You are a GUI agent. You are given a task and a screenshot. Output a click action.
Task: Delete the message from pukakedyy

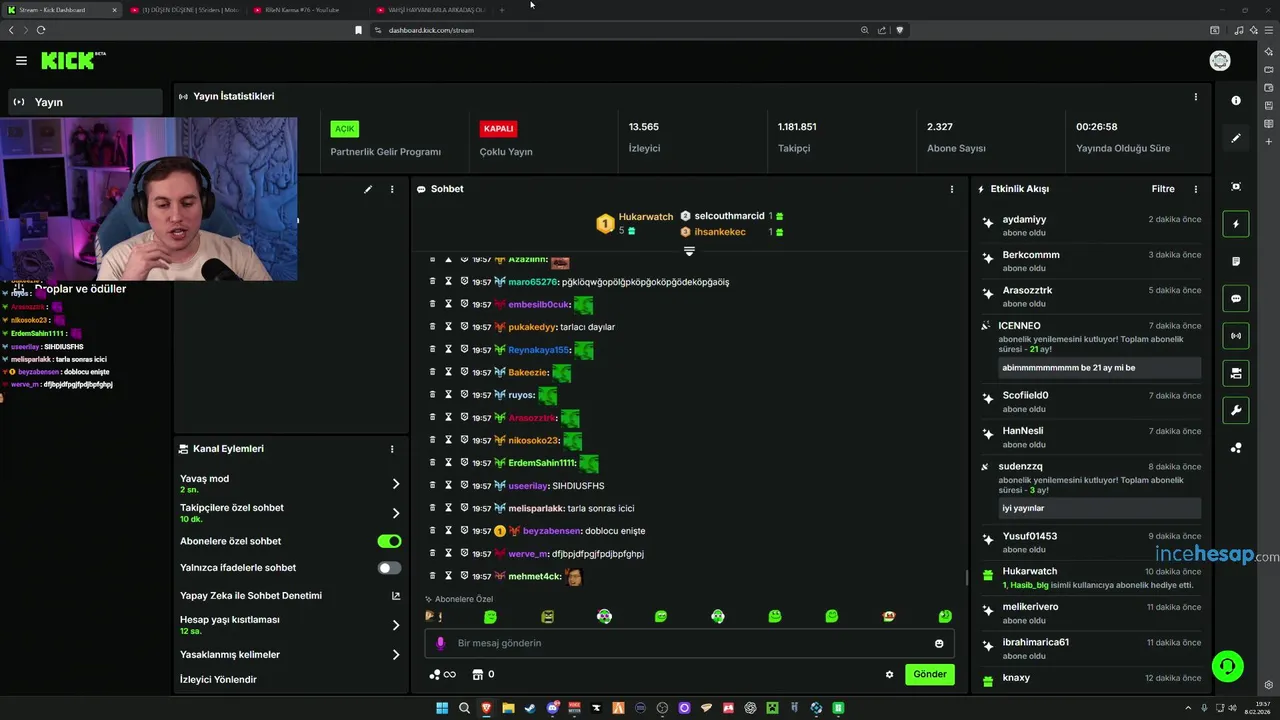tap(432, 327)
